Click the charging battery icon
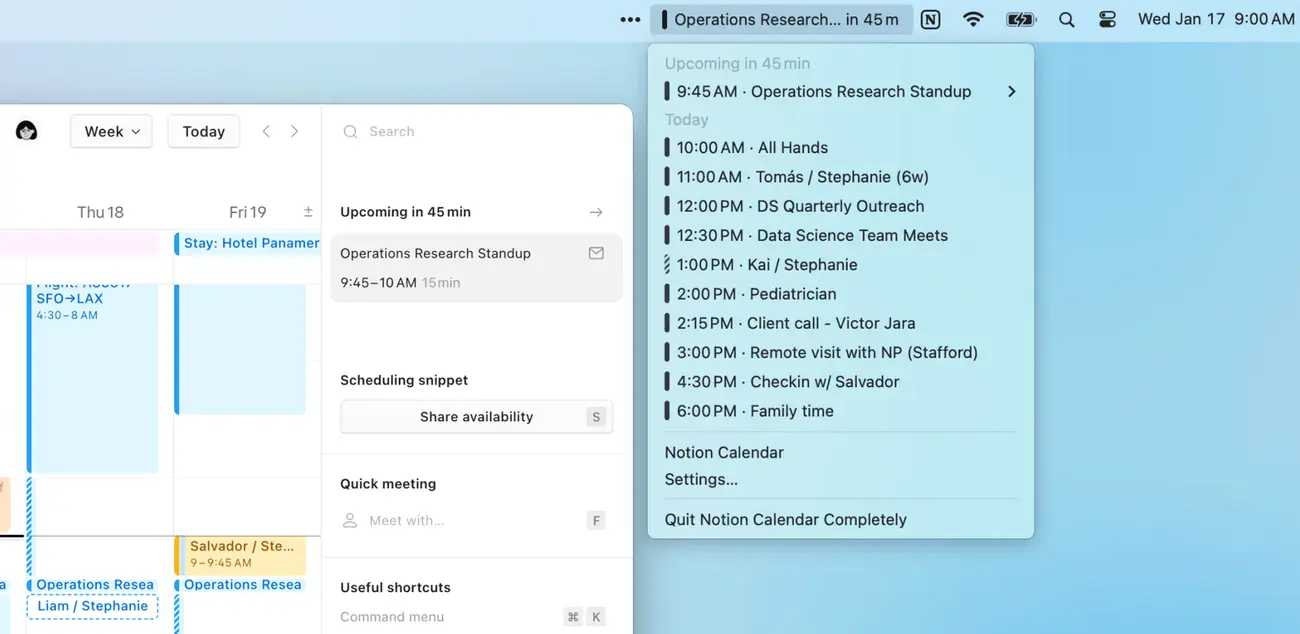Viewport: 1300px width, 634px height. (1020, 18)
